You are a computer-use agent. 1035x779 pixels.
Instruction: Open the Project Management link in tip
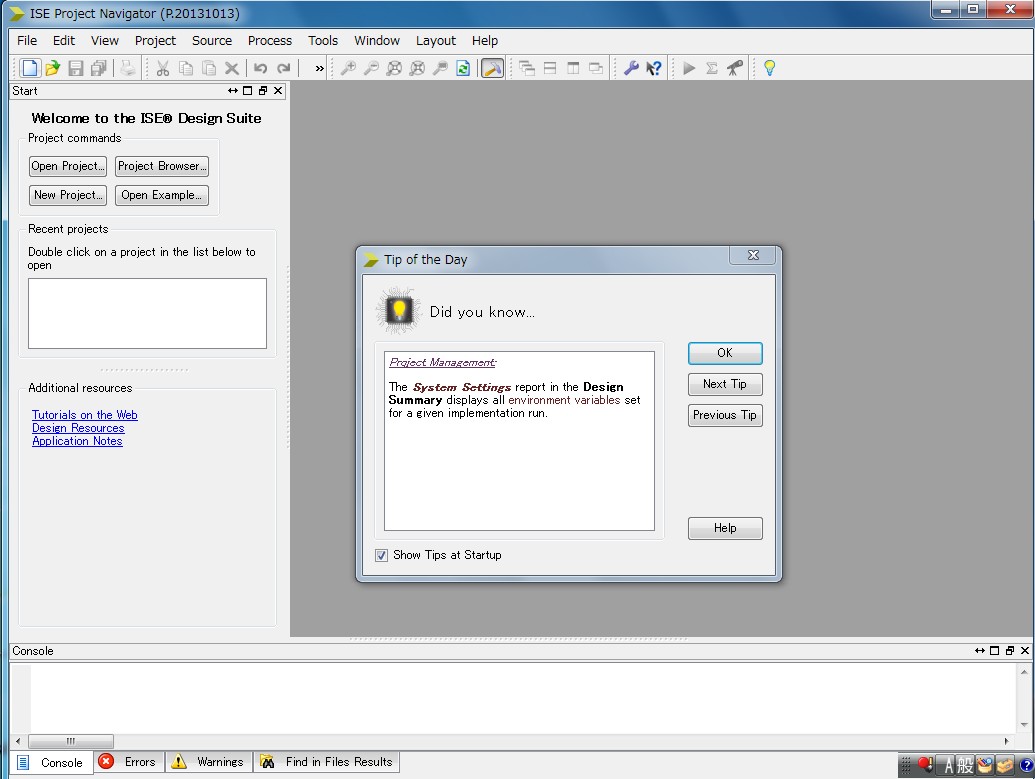click(442, 362)
